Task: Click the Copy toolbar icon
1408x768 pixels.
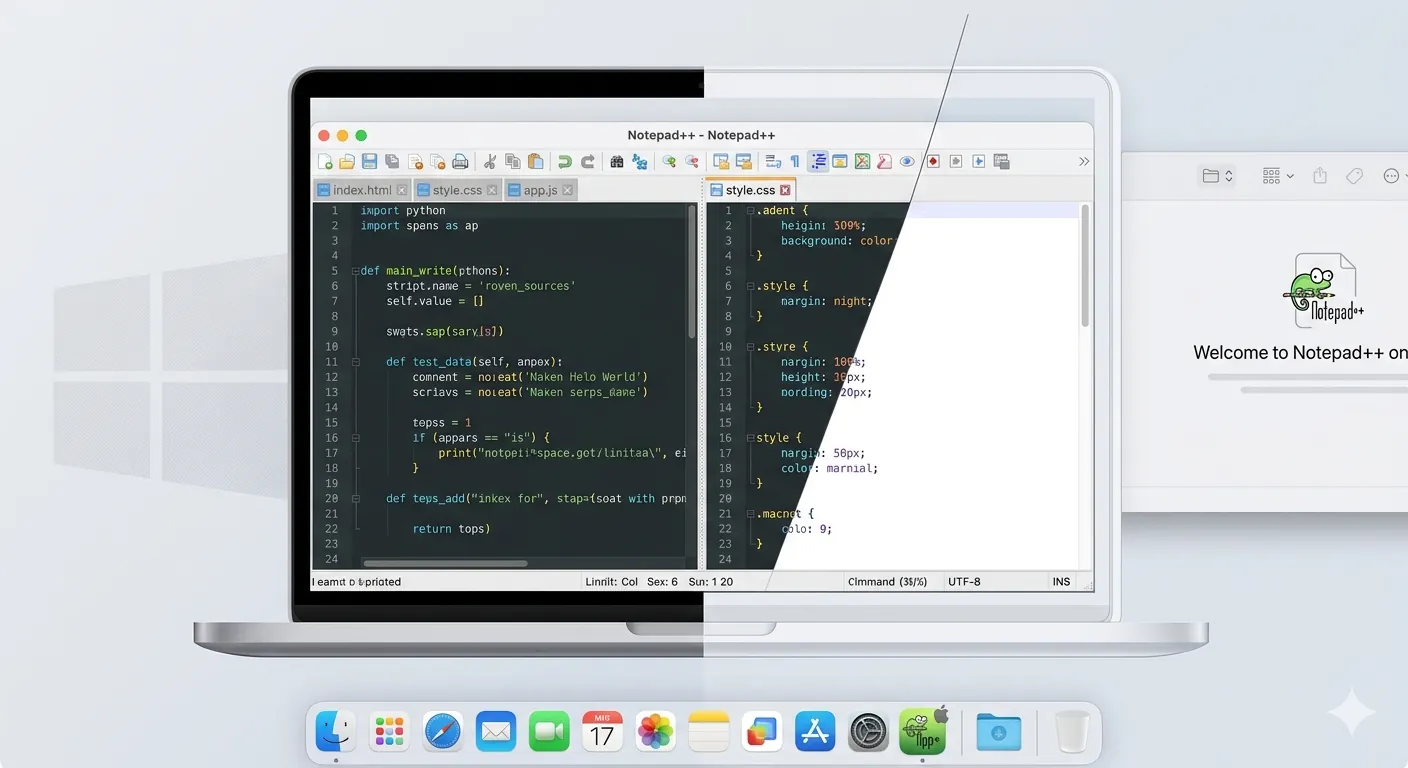Action: click(x=513, y=162)
